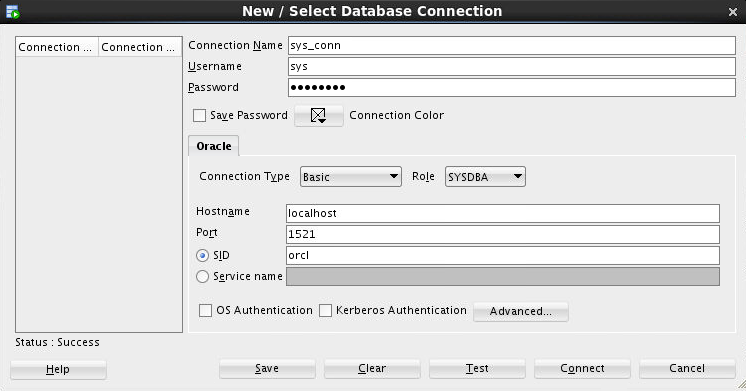Click the Hostname label

223,212
